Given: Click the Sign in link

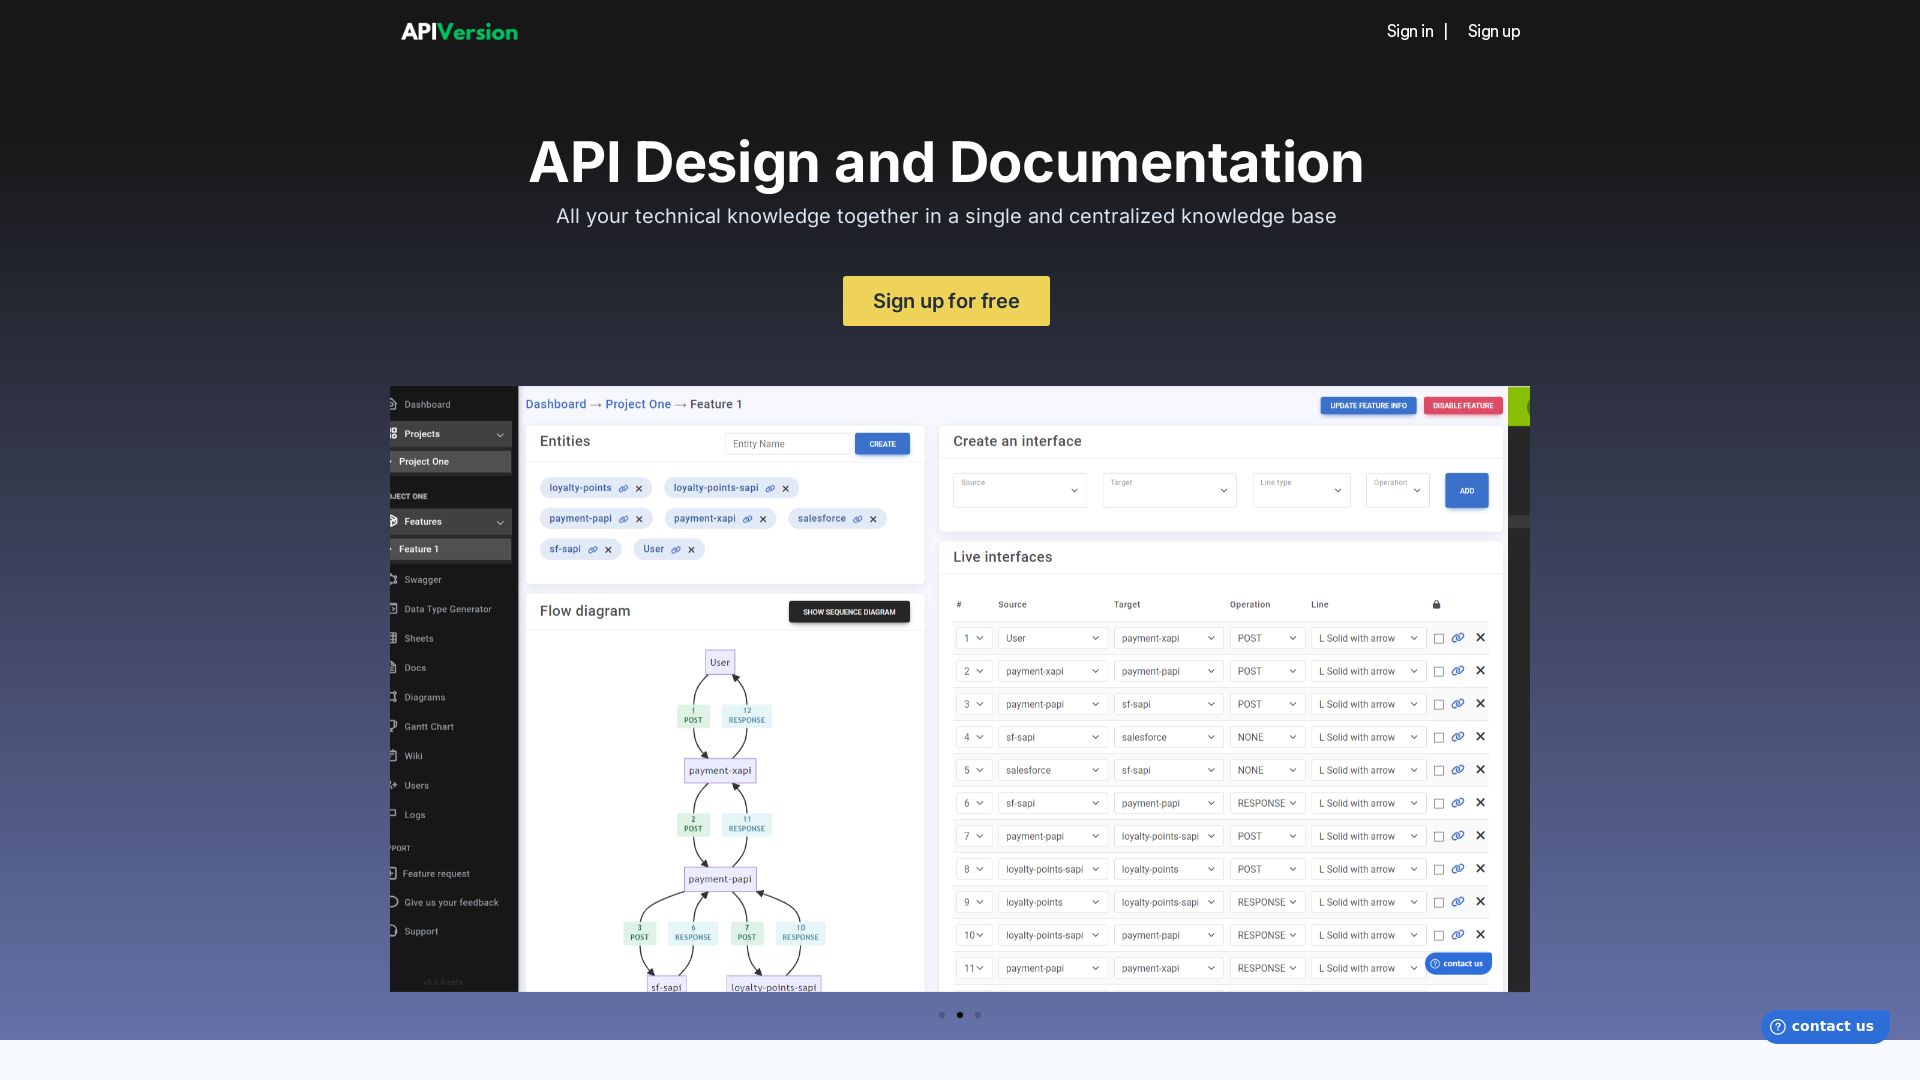Looking at the screenshot, I should pyautogui.click(x=1409, y=31).
